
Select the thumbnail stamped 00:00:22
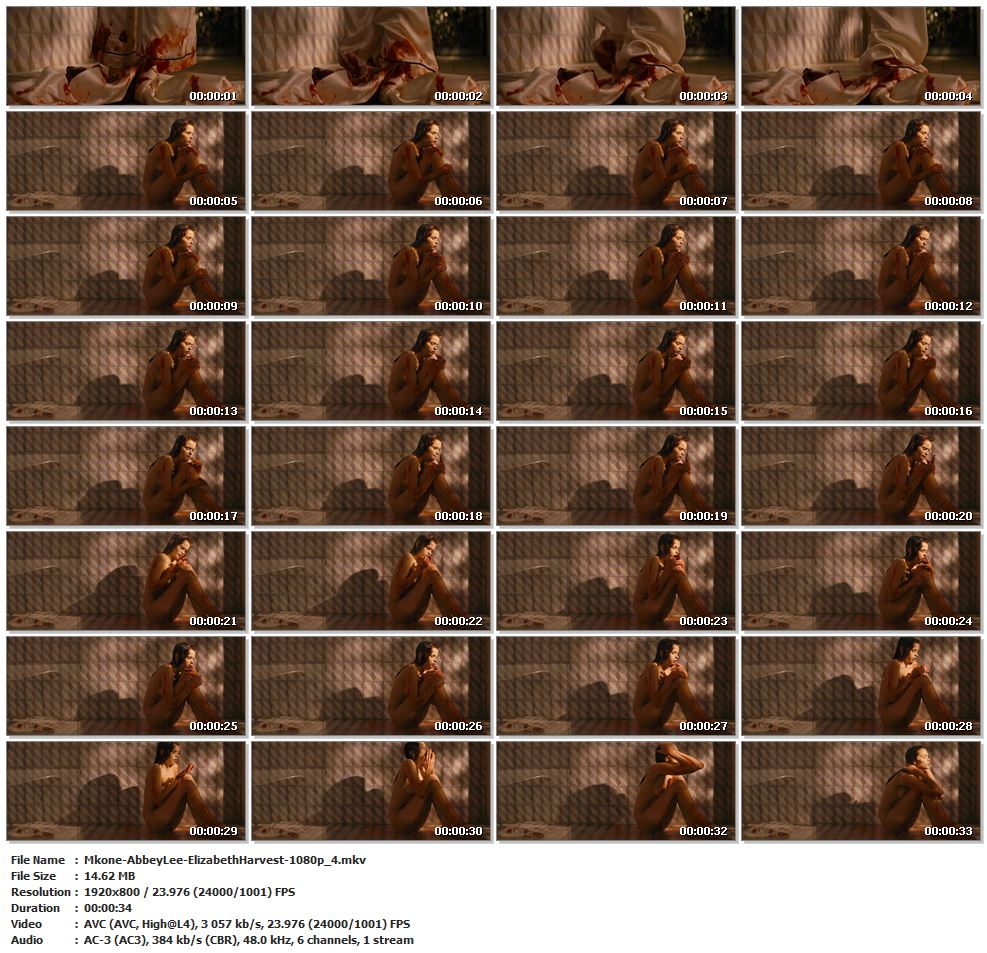click(x=371, y=581)
